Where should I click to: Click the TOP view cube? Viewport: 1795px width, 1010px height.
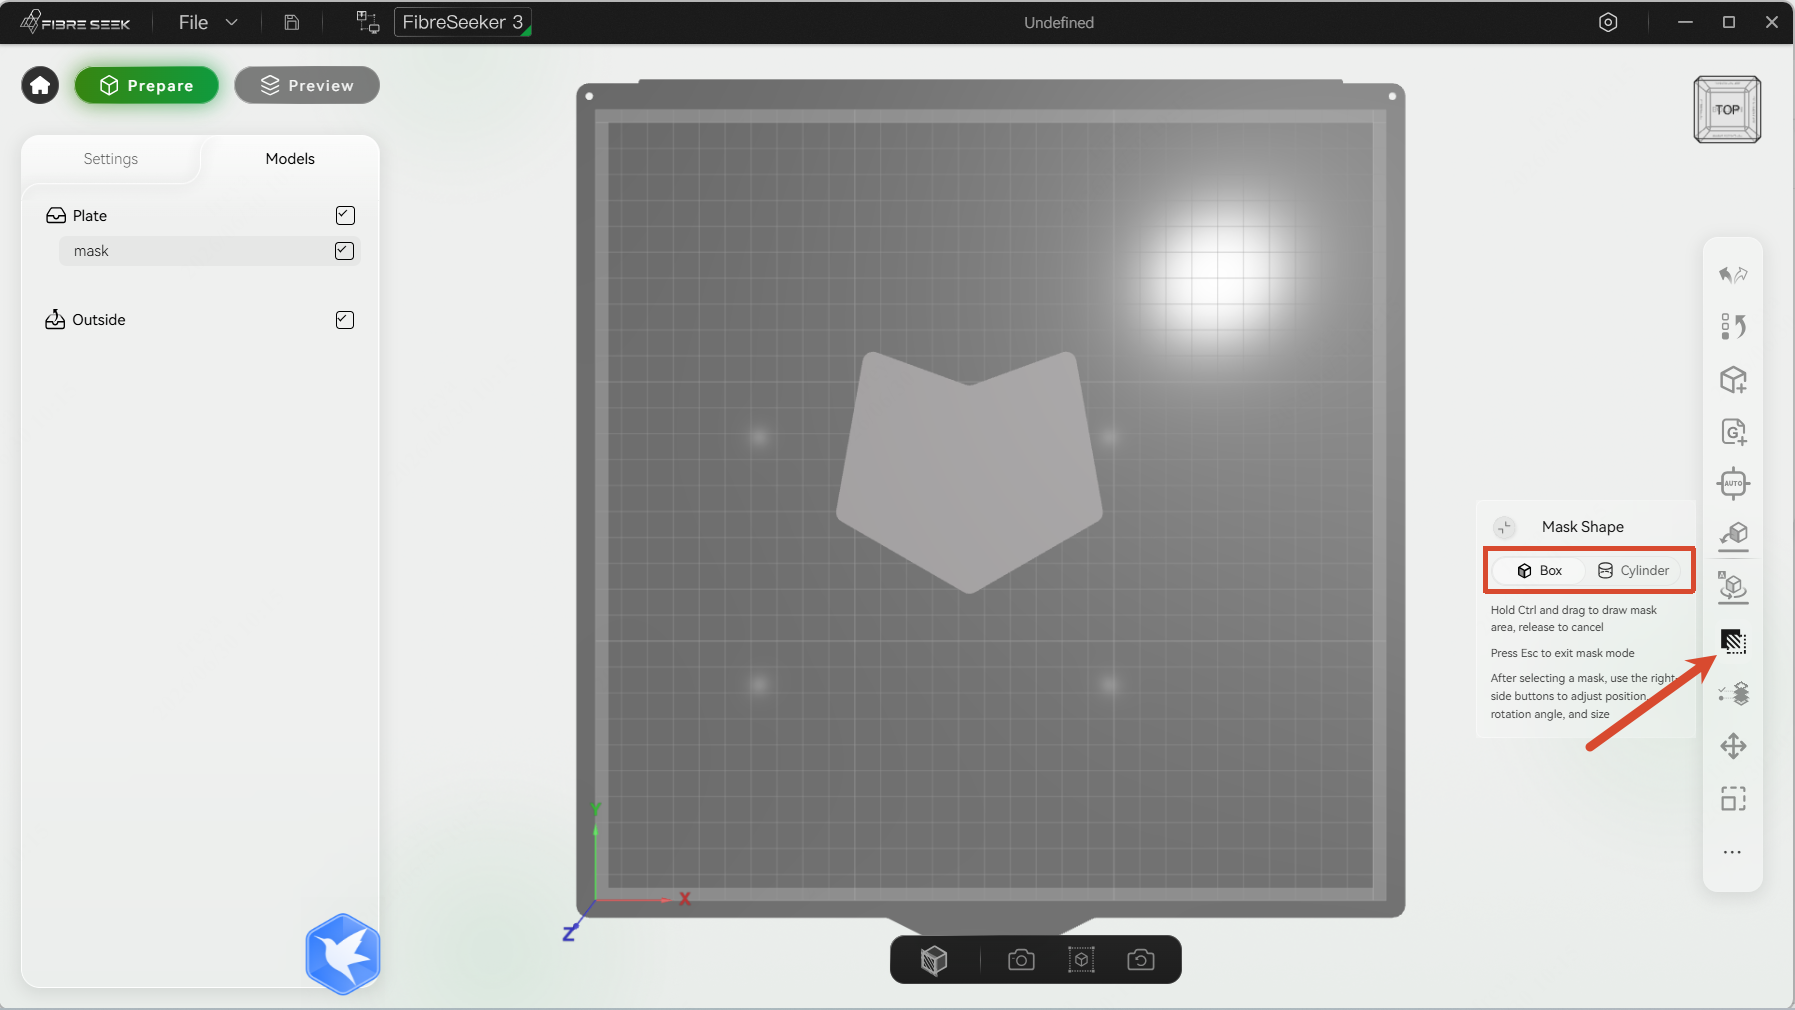1727,110
